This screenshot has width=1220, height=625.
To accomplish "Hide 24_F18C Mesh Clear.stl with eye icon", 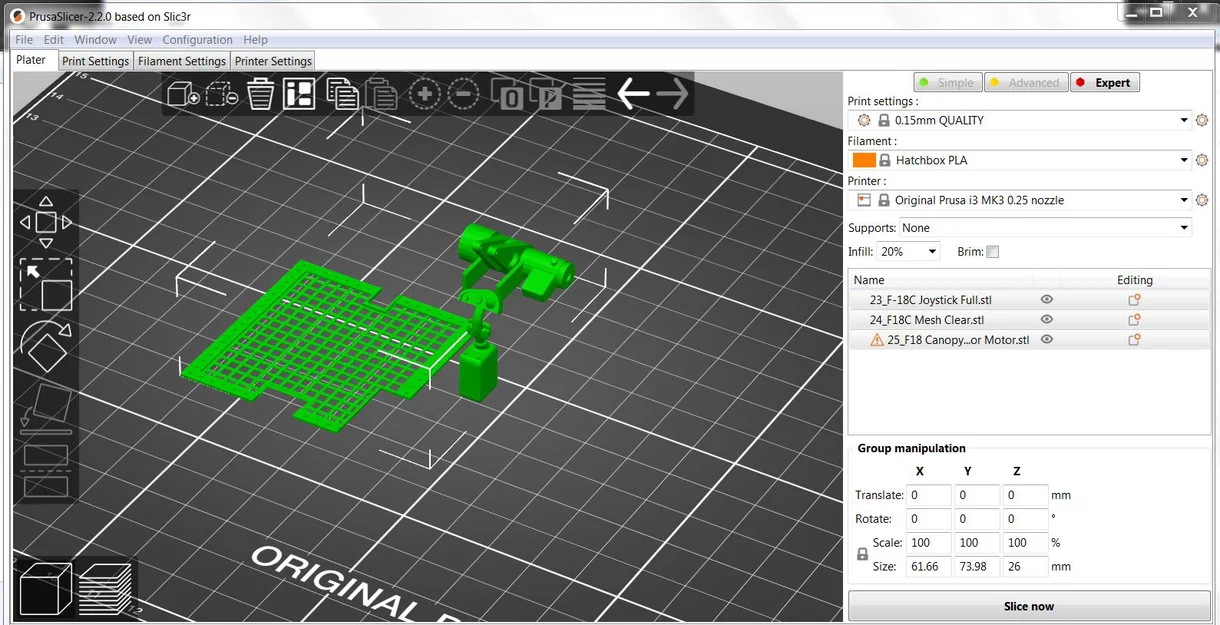I will tap(1047, 320).
